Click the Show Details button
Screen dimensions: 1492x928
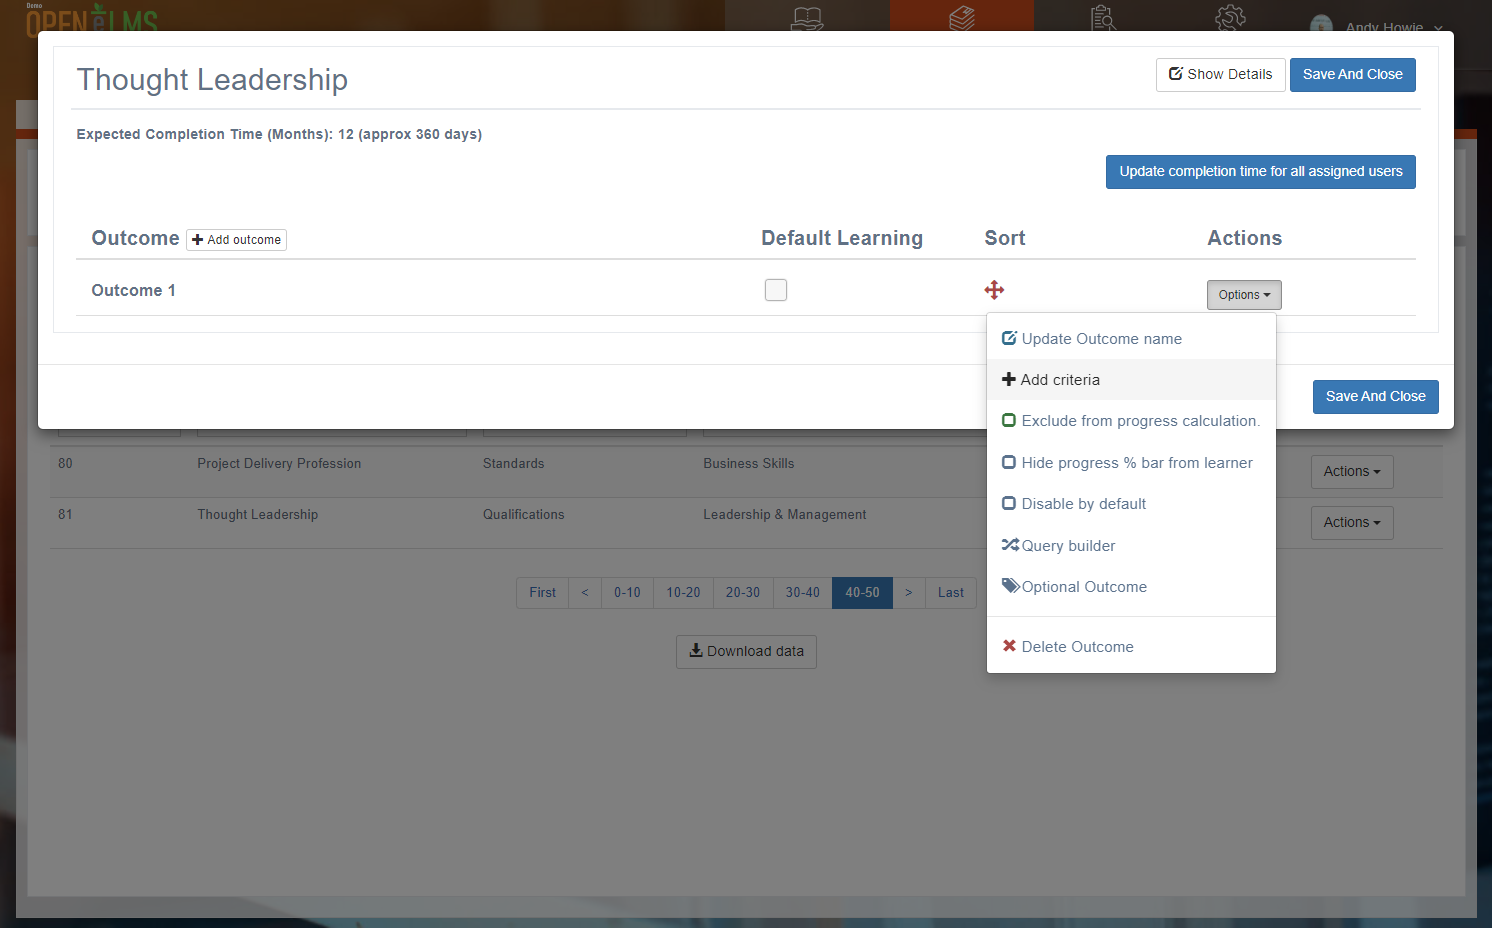1220,75
